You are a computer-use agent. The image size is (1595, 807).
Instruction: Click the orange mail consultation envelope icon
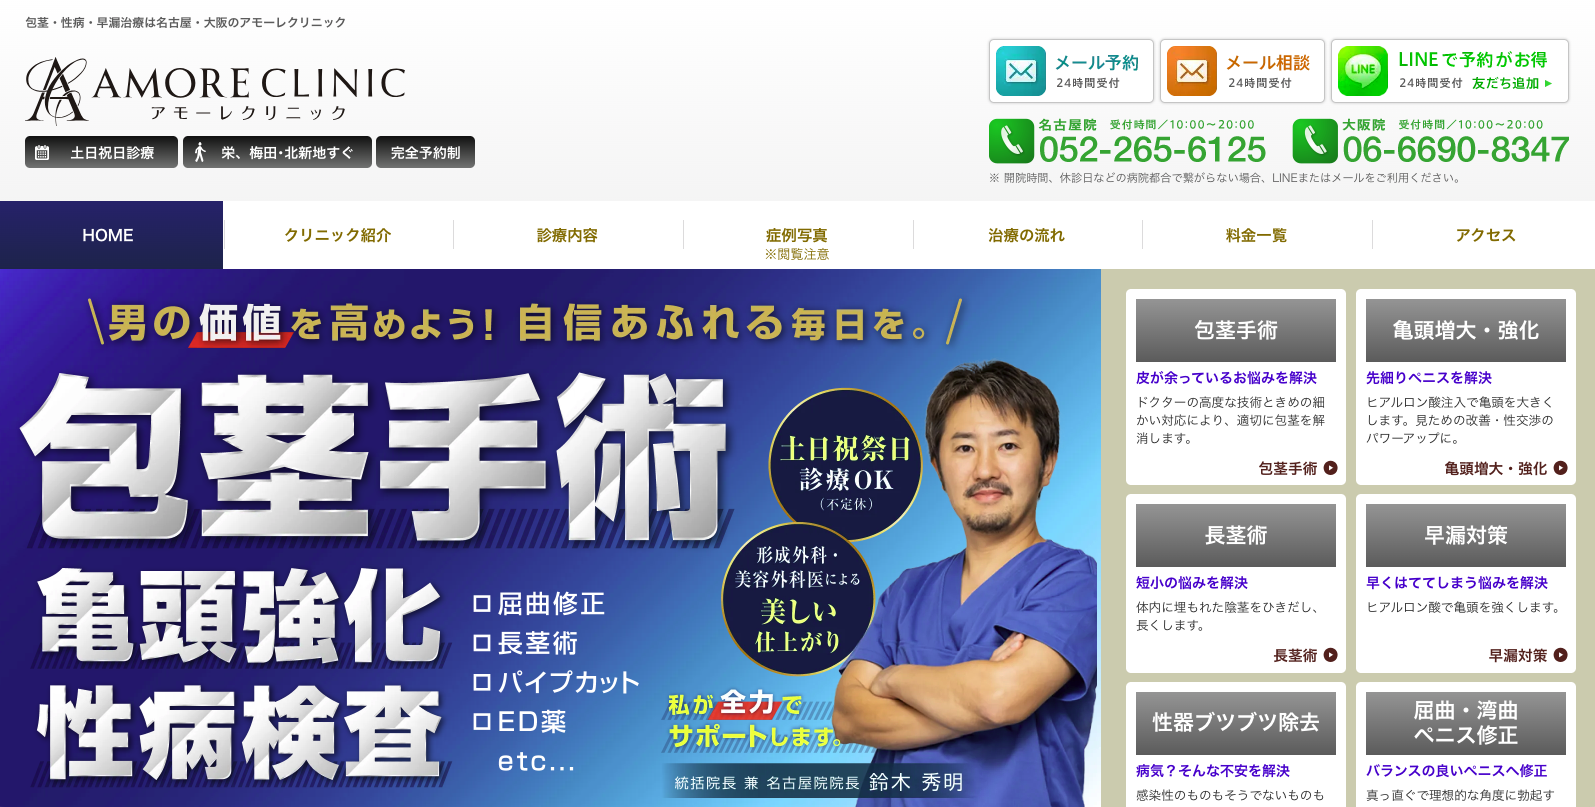[1191, 71]
